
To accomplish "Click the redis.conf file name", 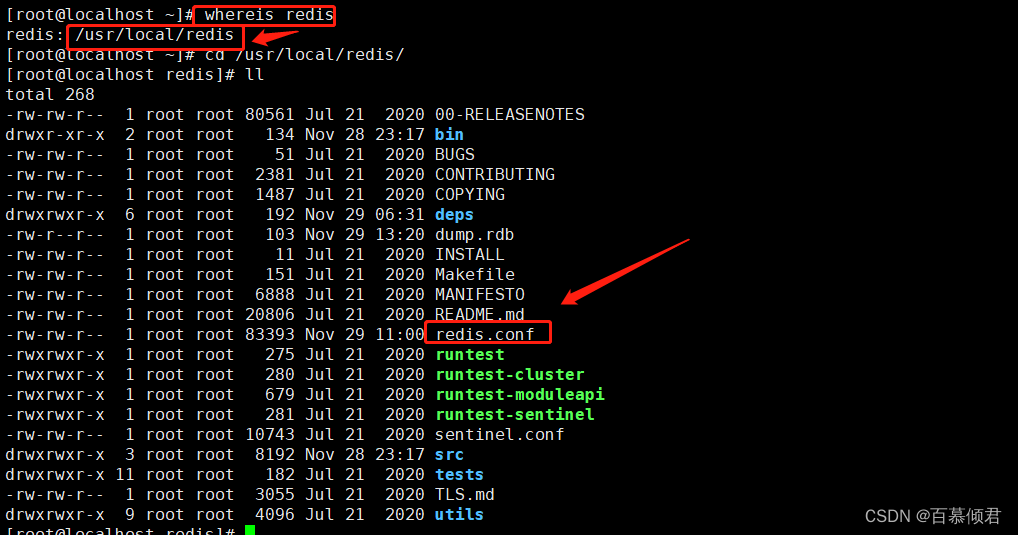I will pos(485,334).
